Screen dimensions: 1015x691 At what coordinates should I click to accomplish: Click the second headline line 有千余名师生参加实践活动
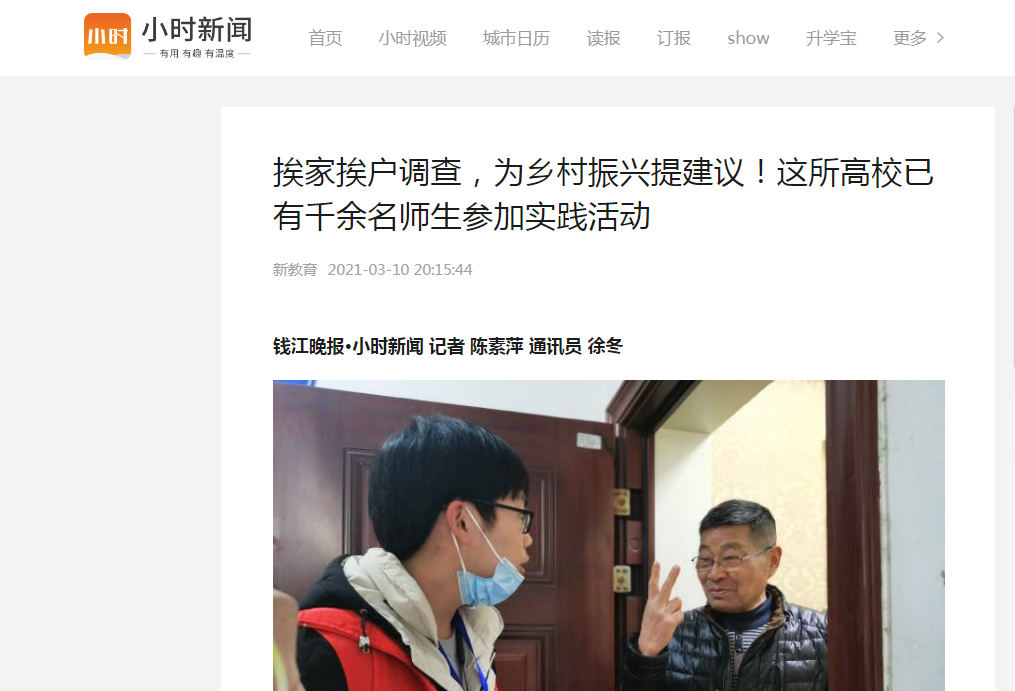pyautogui.click(x=462, y=216)
